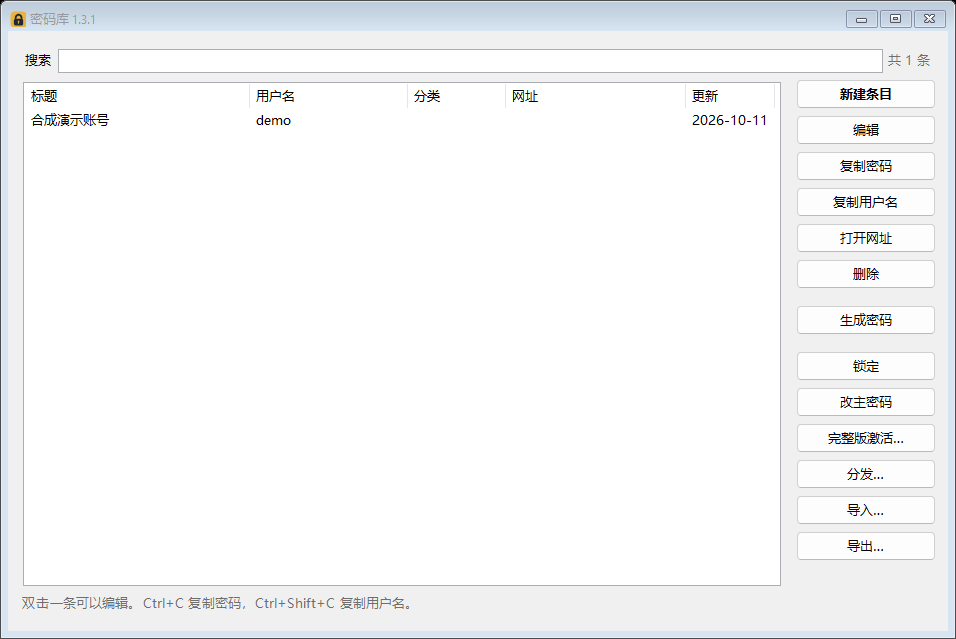The width and height of the screenshot is (956, 639).
Task: Open the 编辑 button
Action: coord(865,130)
